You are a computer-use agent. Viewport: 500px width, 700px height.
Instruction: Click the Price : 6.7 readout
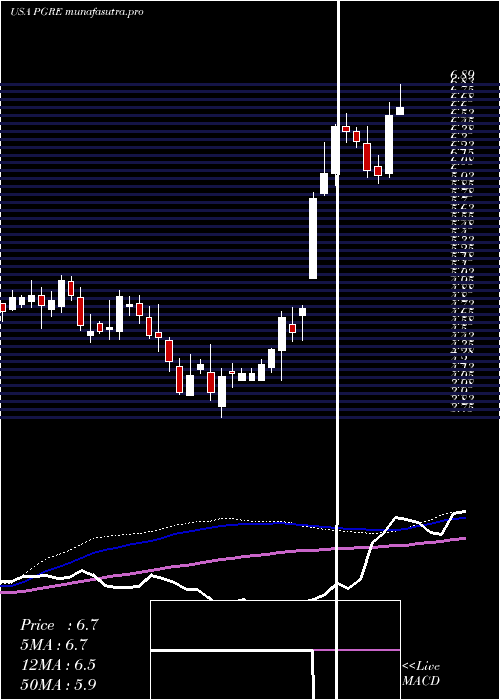coord(59,625)
